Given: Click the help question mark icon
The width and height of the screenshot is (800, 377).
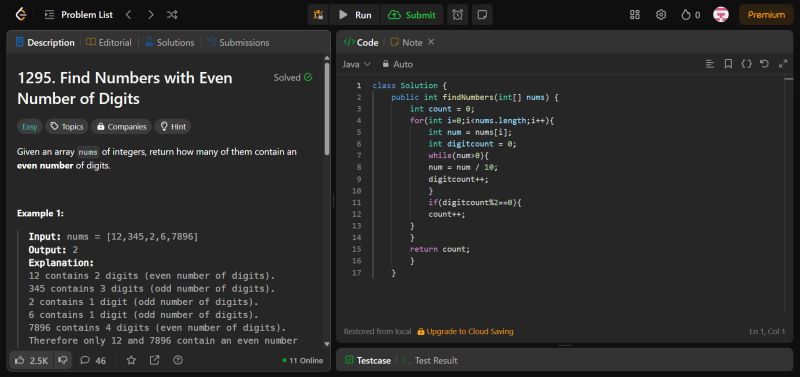Looking at the screenshot, I should (x=178, y=360).
